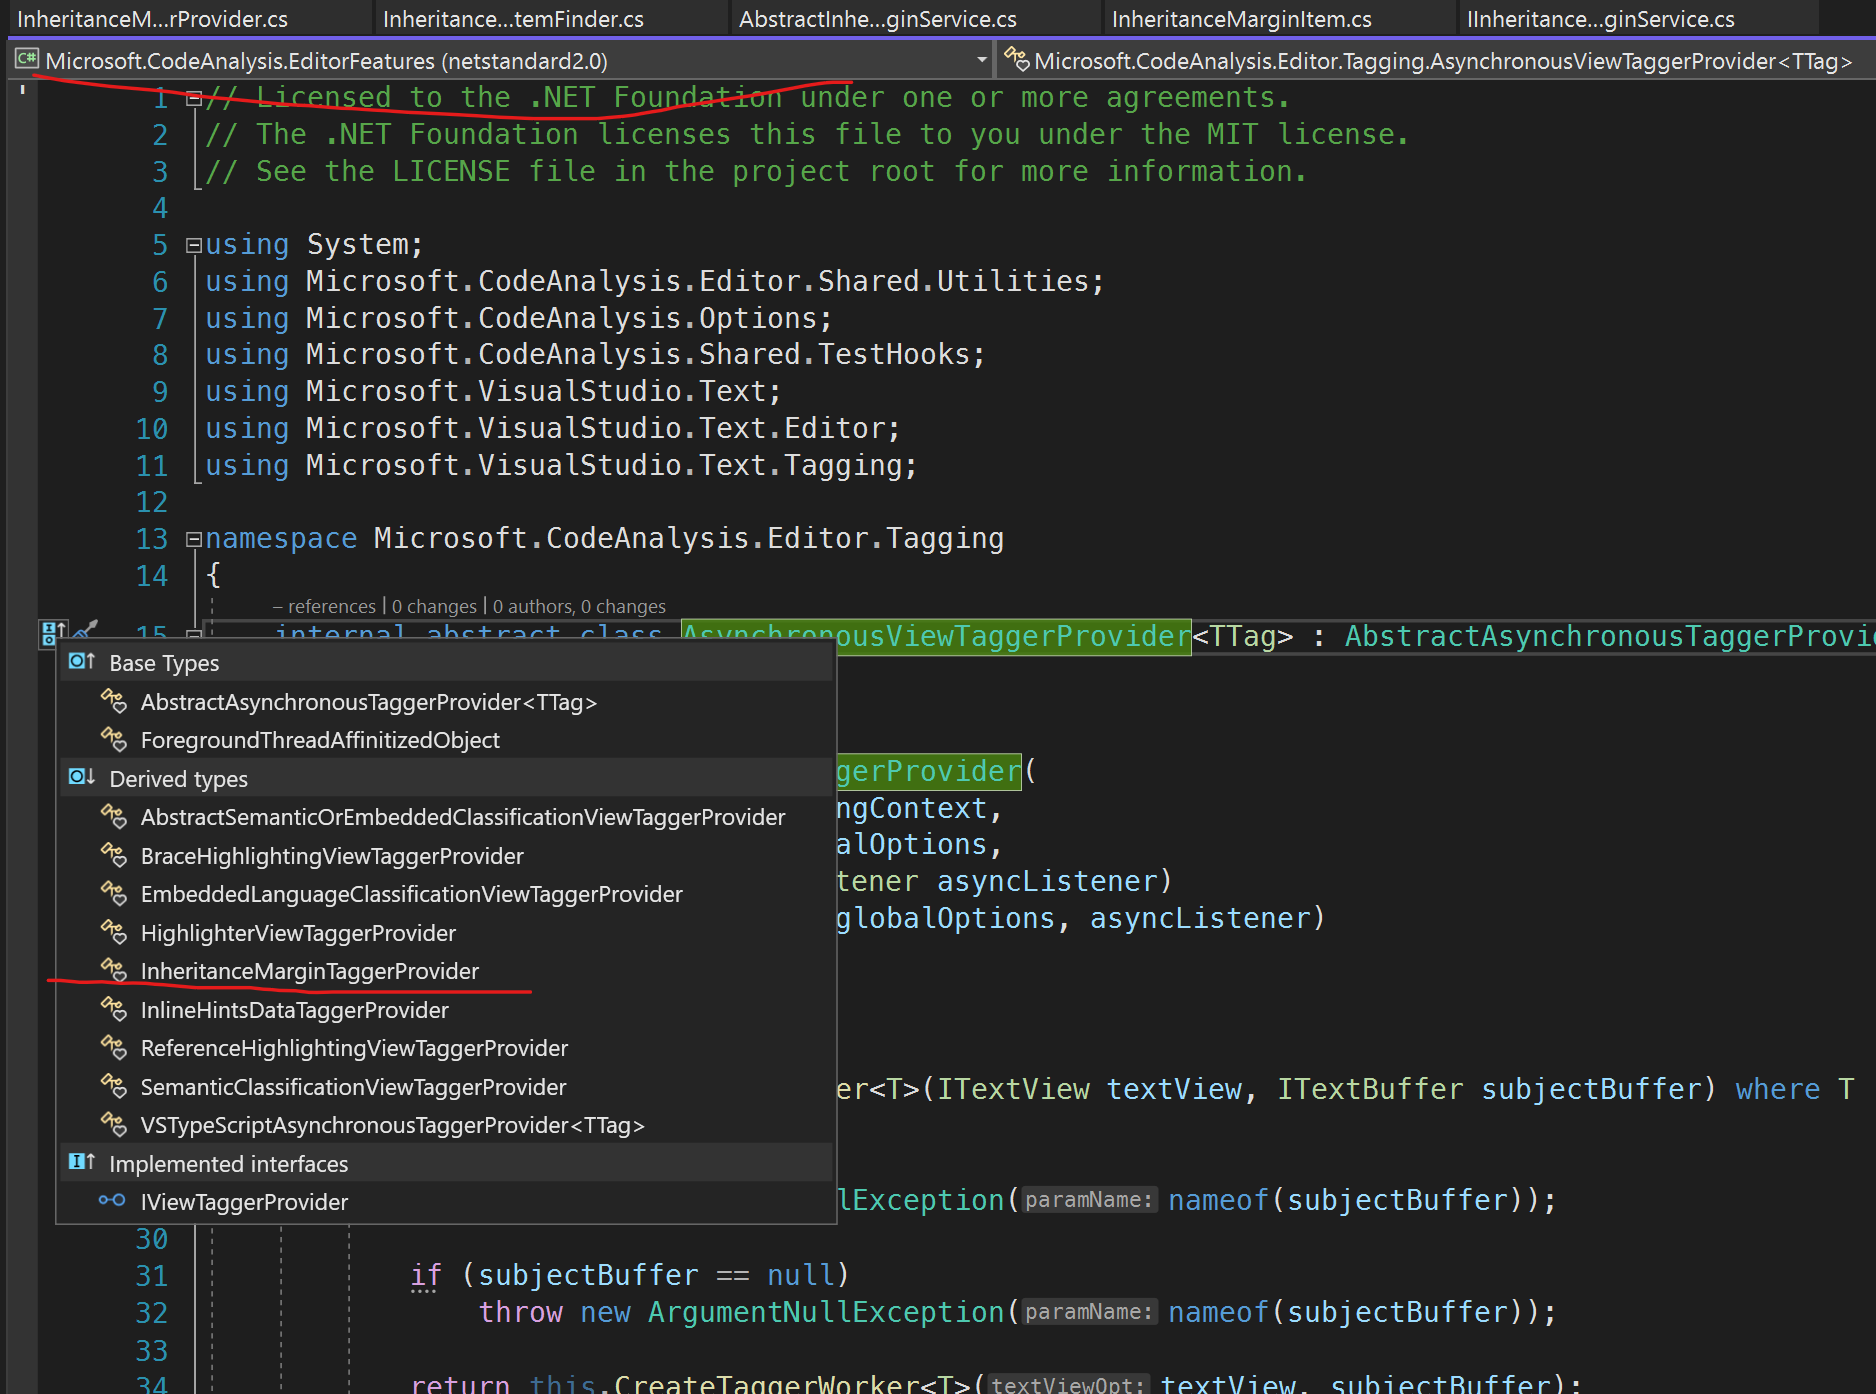Switch to InheritanceMarginItem.cs tab
Viewport: 1876px width, 1394px height.
pyautogui.click(x=1241, y=19)
